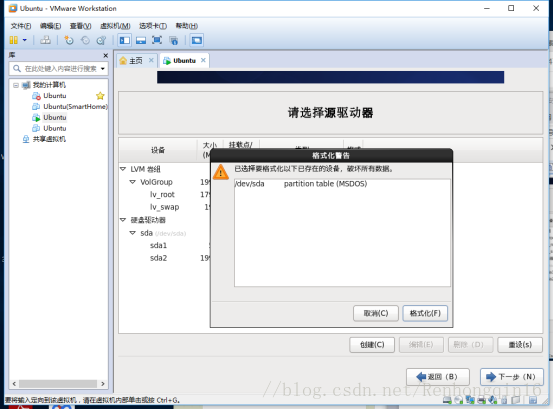Screen dimensions: 553x410
Task: Collapse the sda drive node
Action: (133, 233)
